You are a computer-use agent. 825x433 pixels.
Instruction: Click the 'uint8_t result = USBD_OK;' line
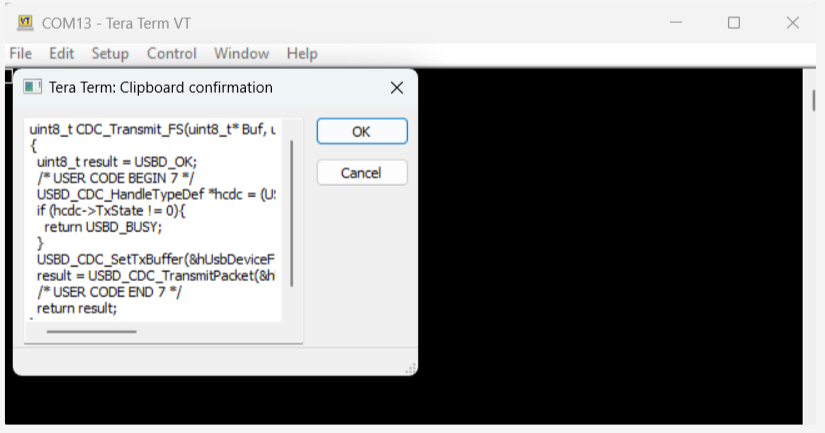tap(117, 162)
